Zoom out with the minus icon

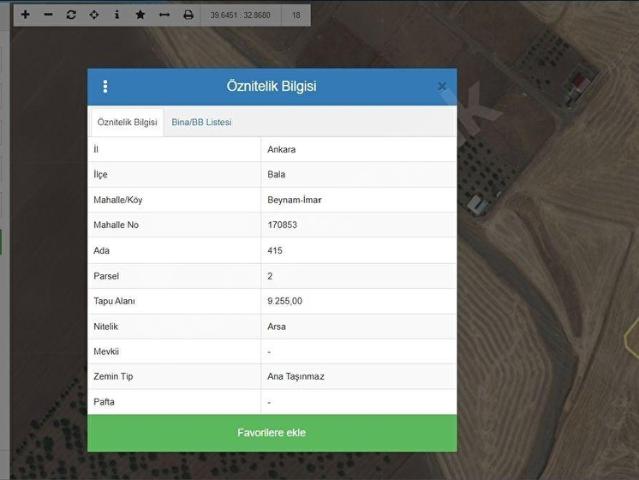click(x=48, y=15)
